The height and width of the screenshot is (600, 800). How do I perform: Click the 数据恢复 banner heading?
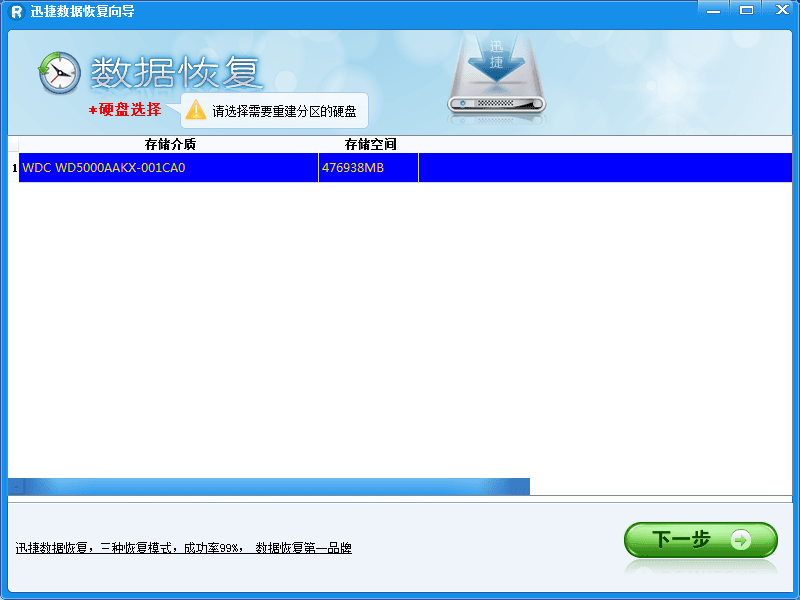[x=176, y=72]
